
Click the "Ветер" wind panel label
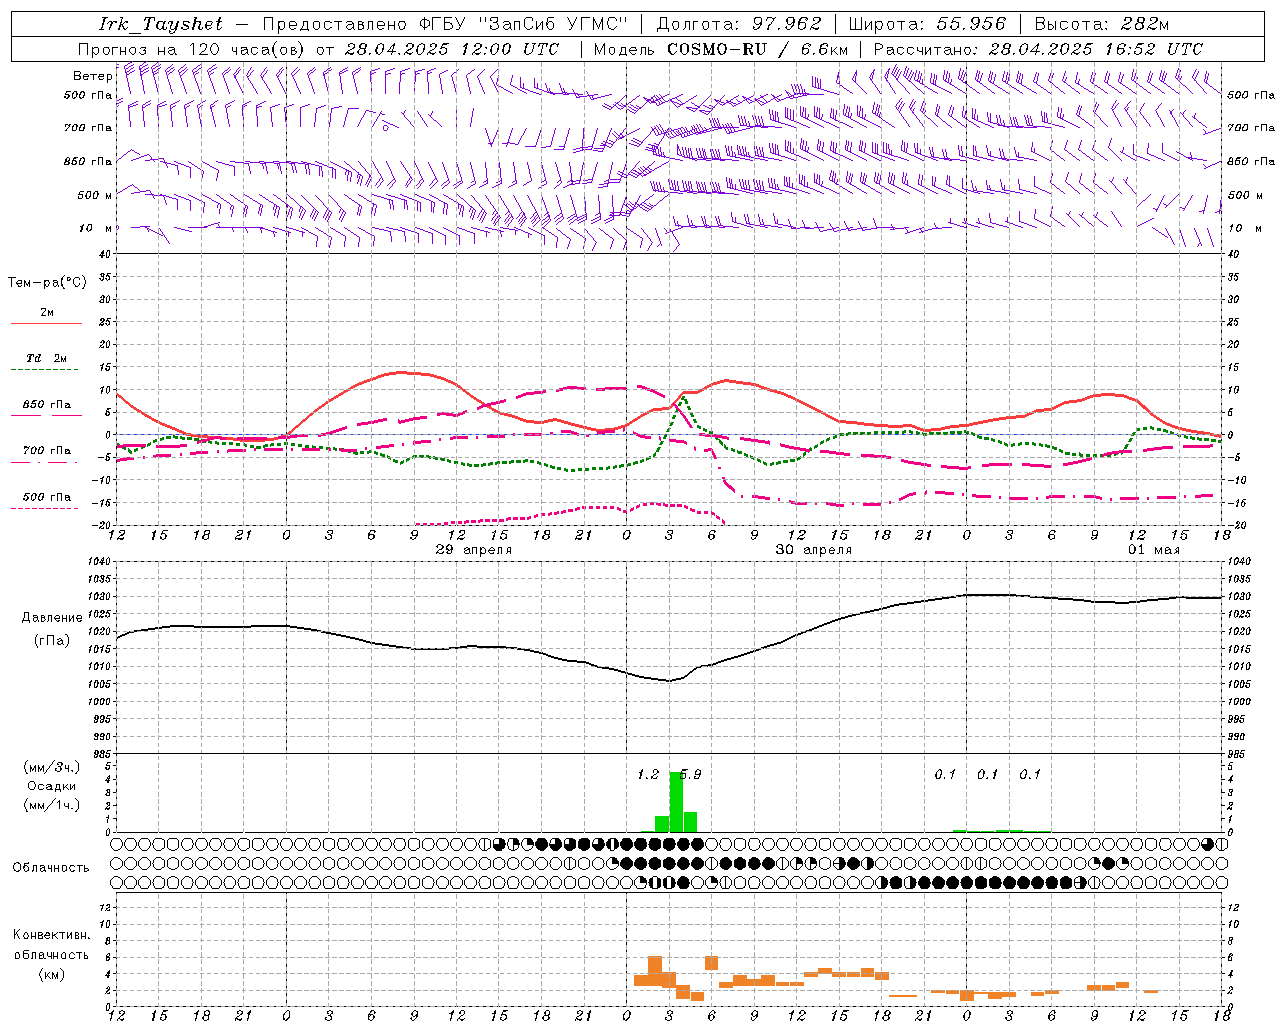tap(92, 76)
